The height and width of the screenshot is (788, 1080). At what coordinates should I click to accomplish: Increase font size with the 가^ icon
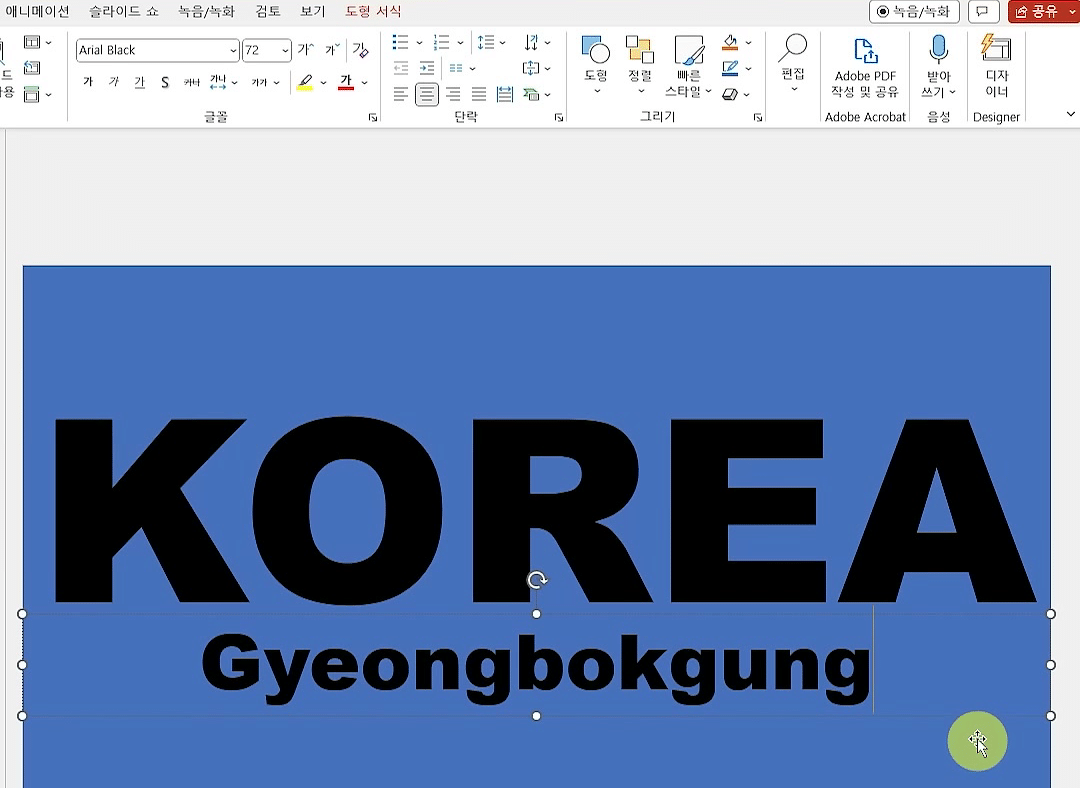pos(305,50)
